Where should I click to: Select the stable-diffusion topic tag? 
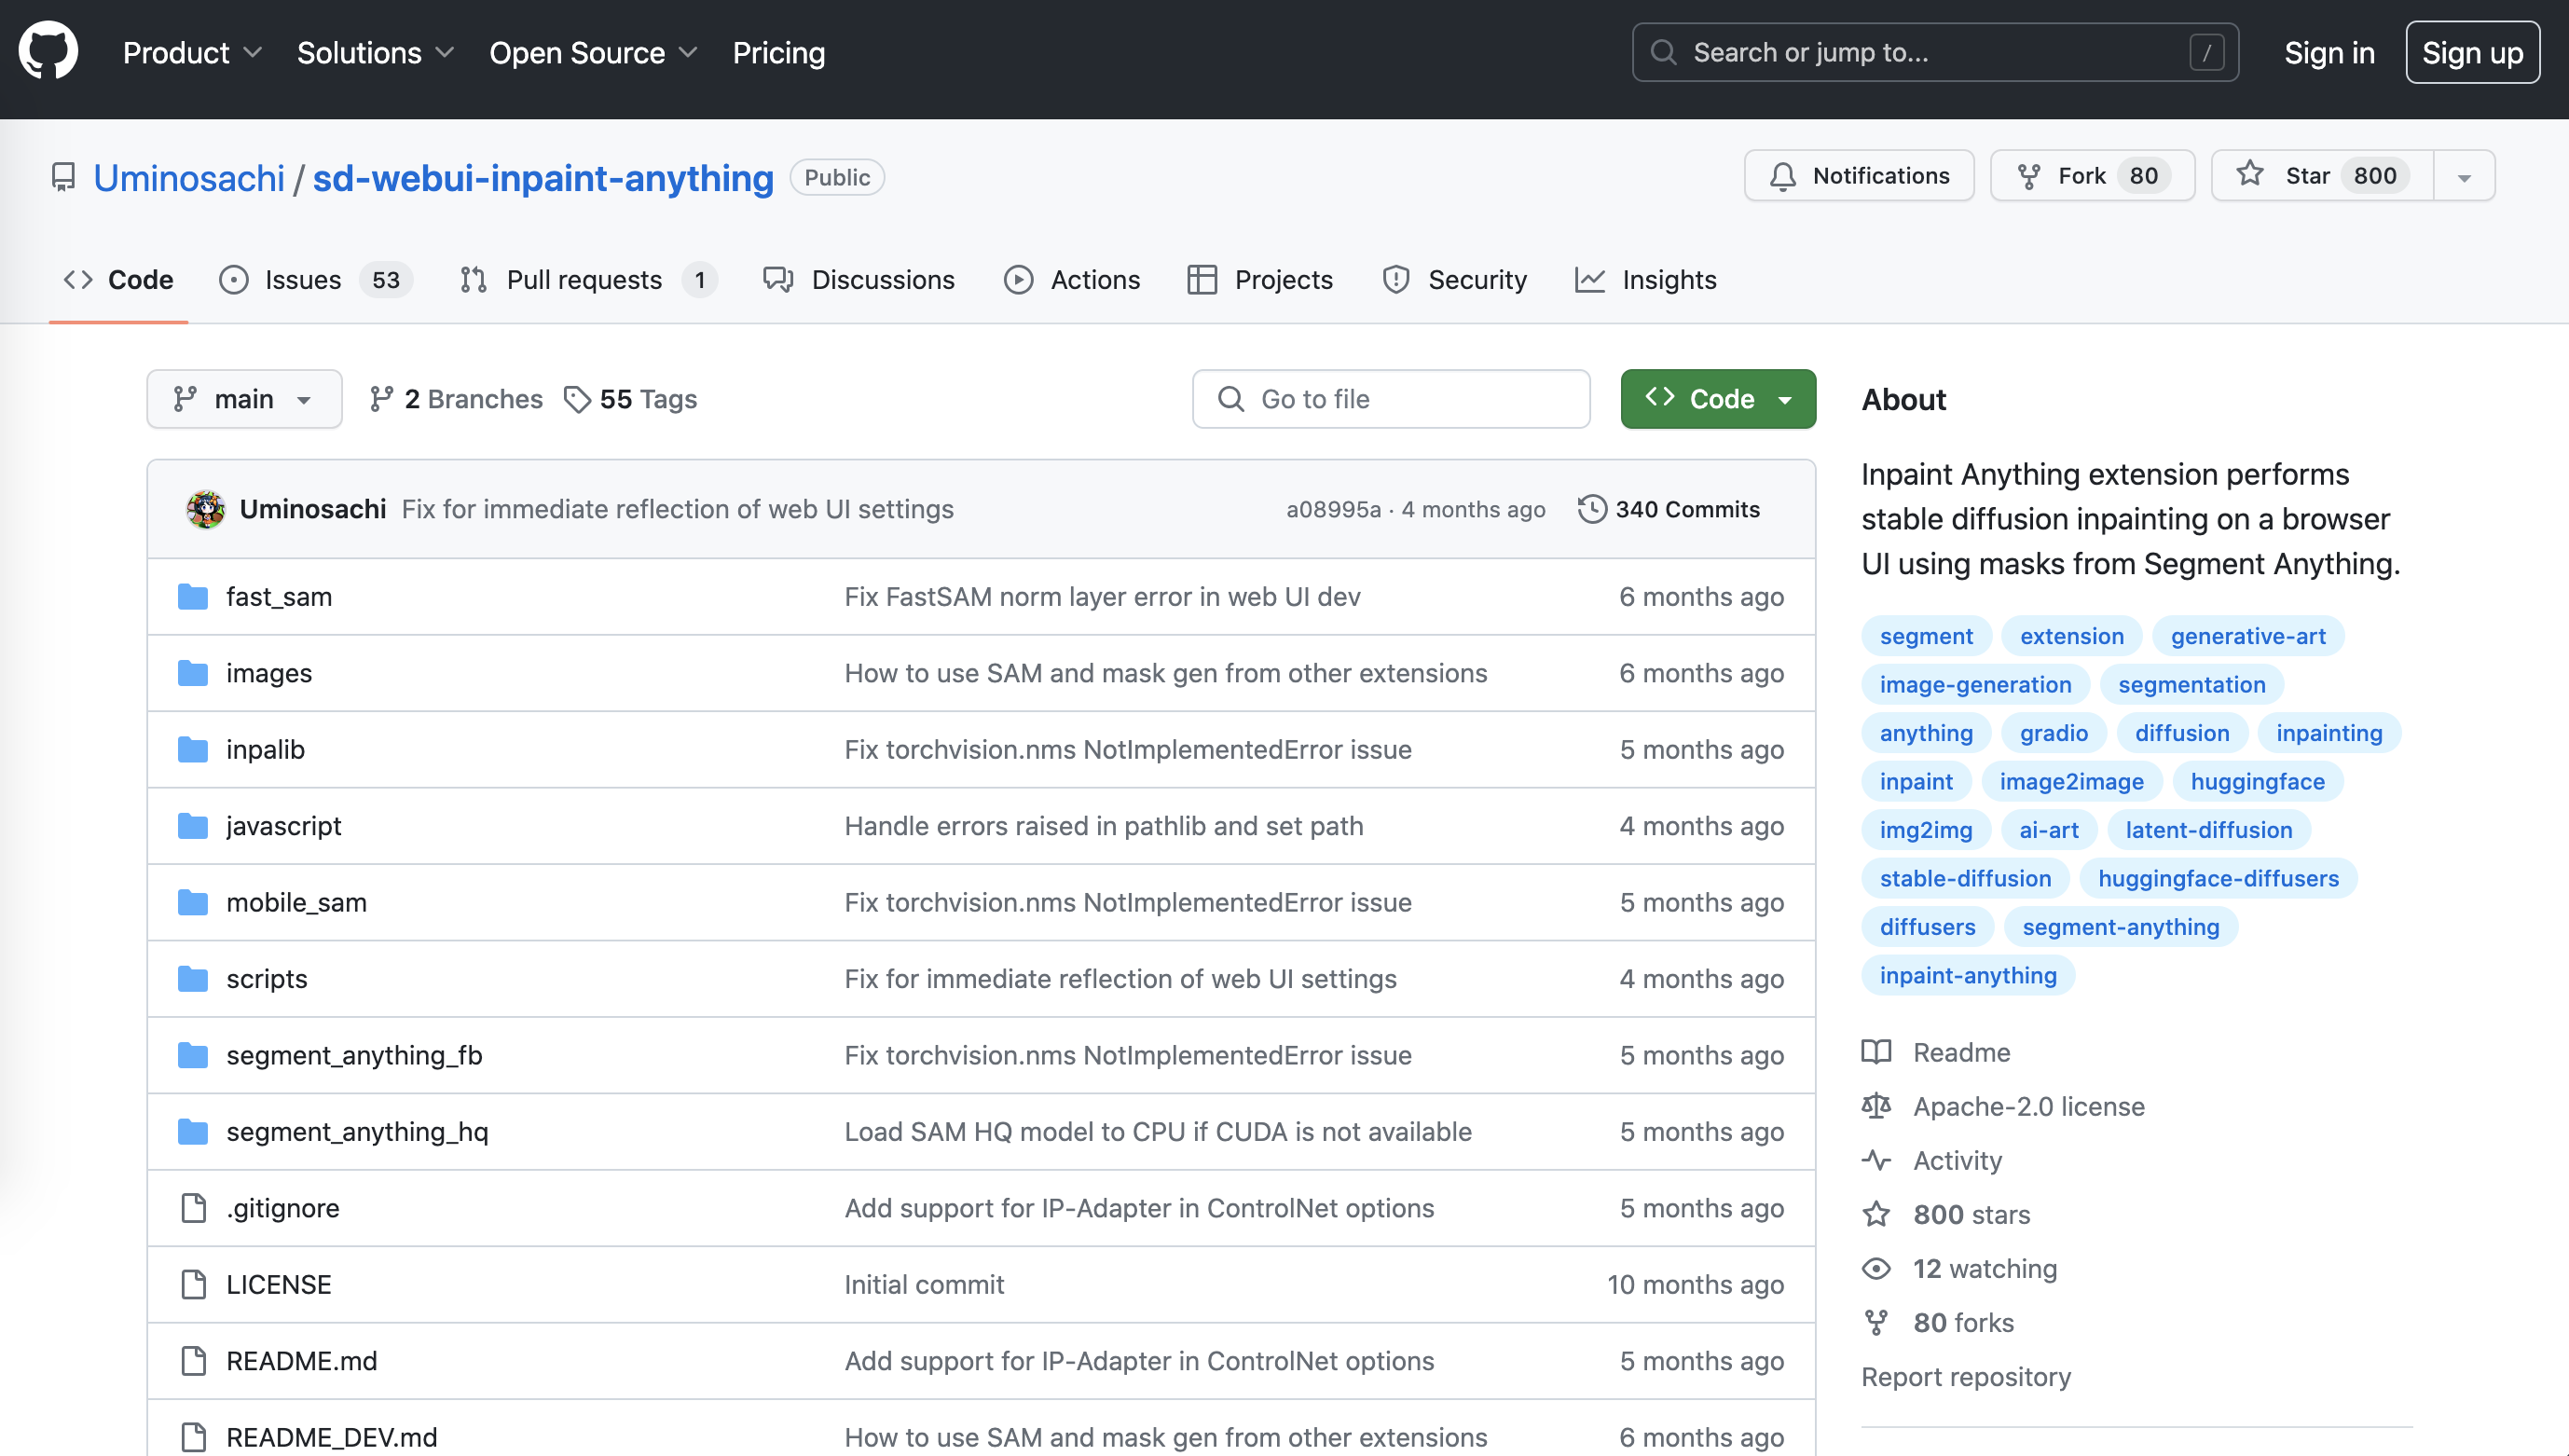click(x=1964, y=878)
